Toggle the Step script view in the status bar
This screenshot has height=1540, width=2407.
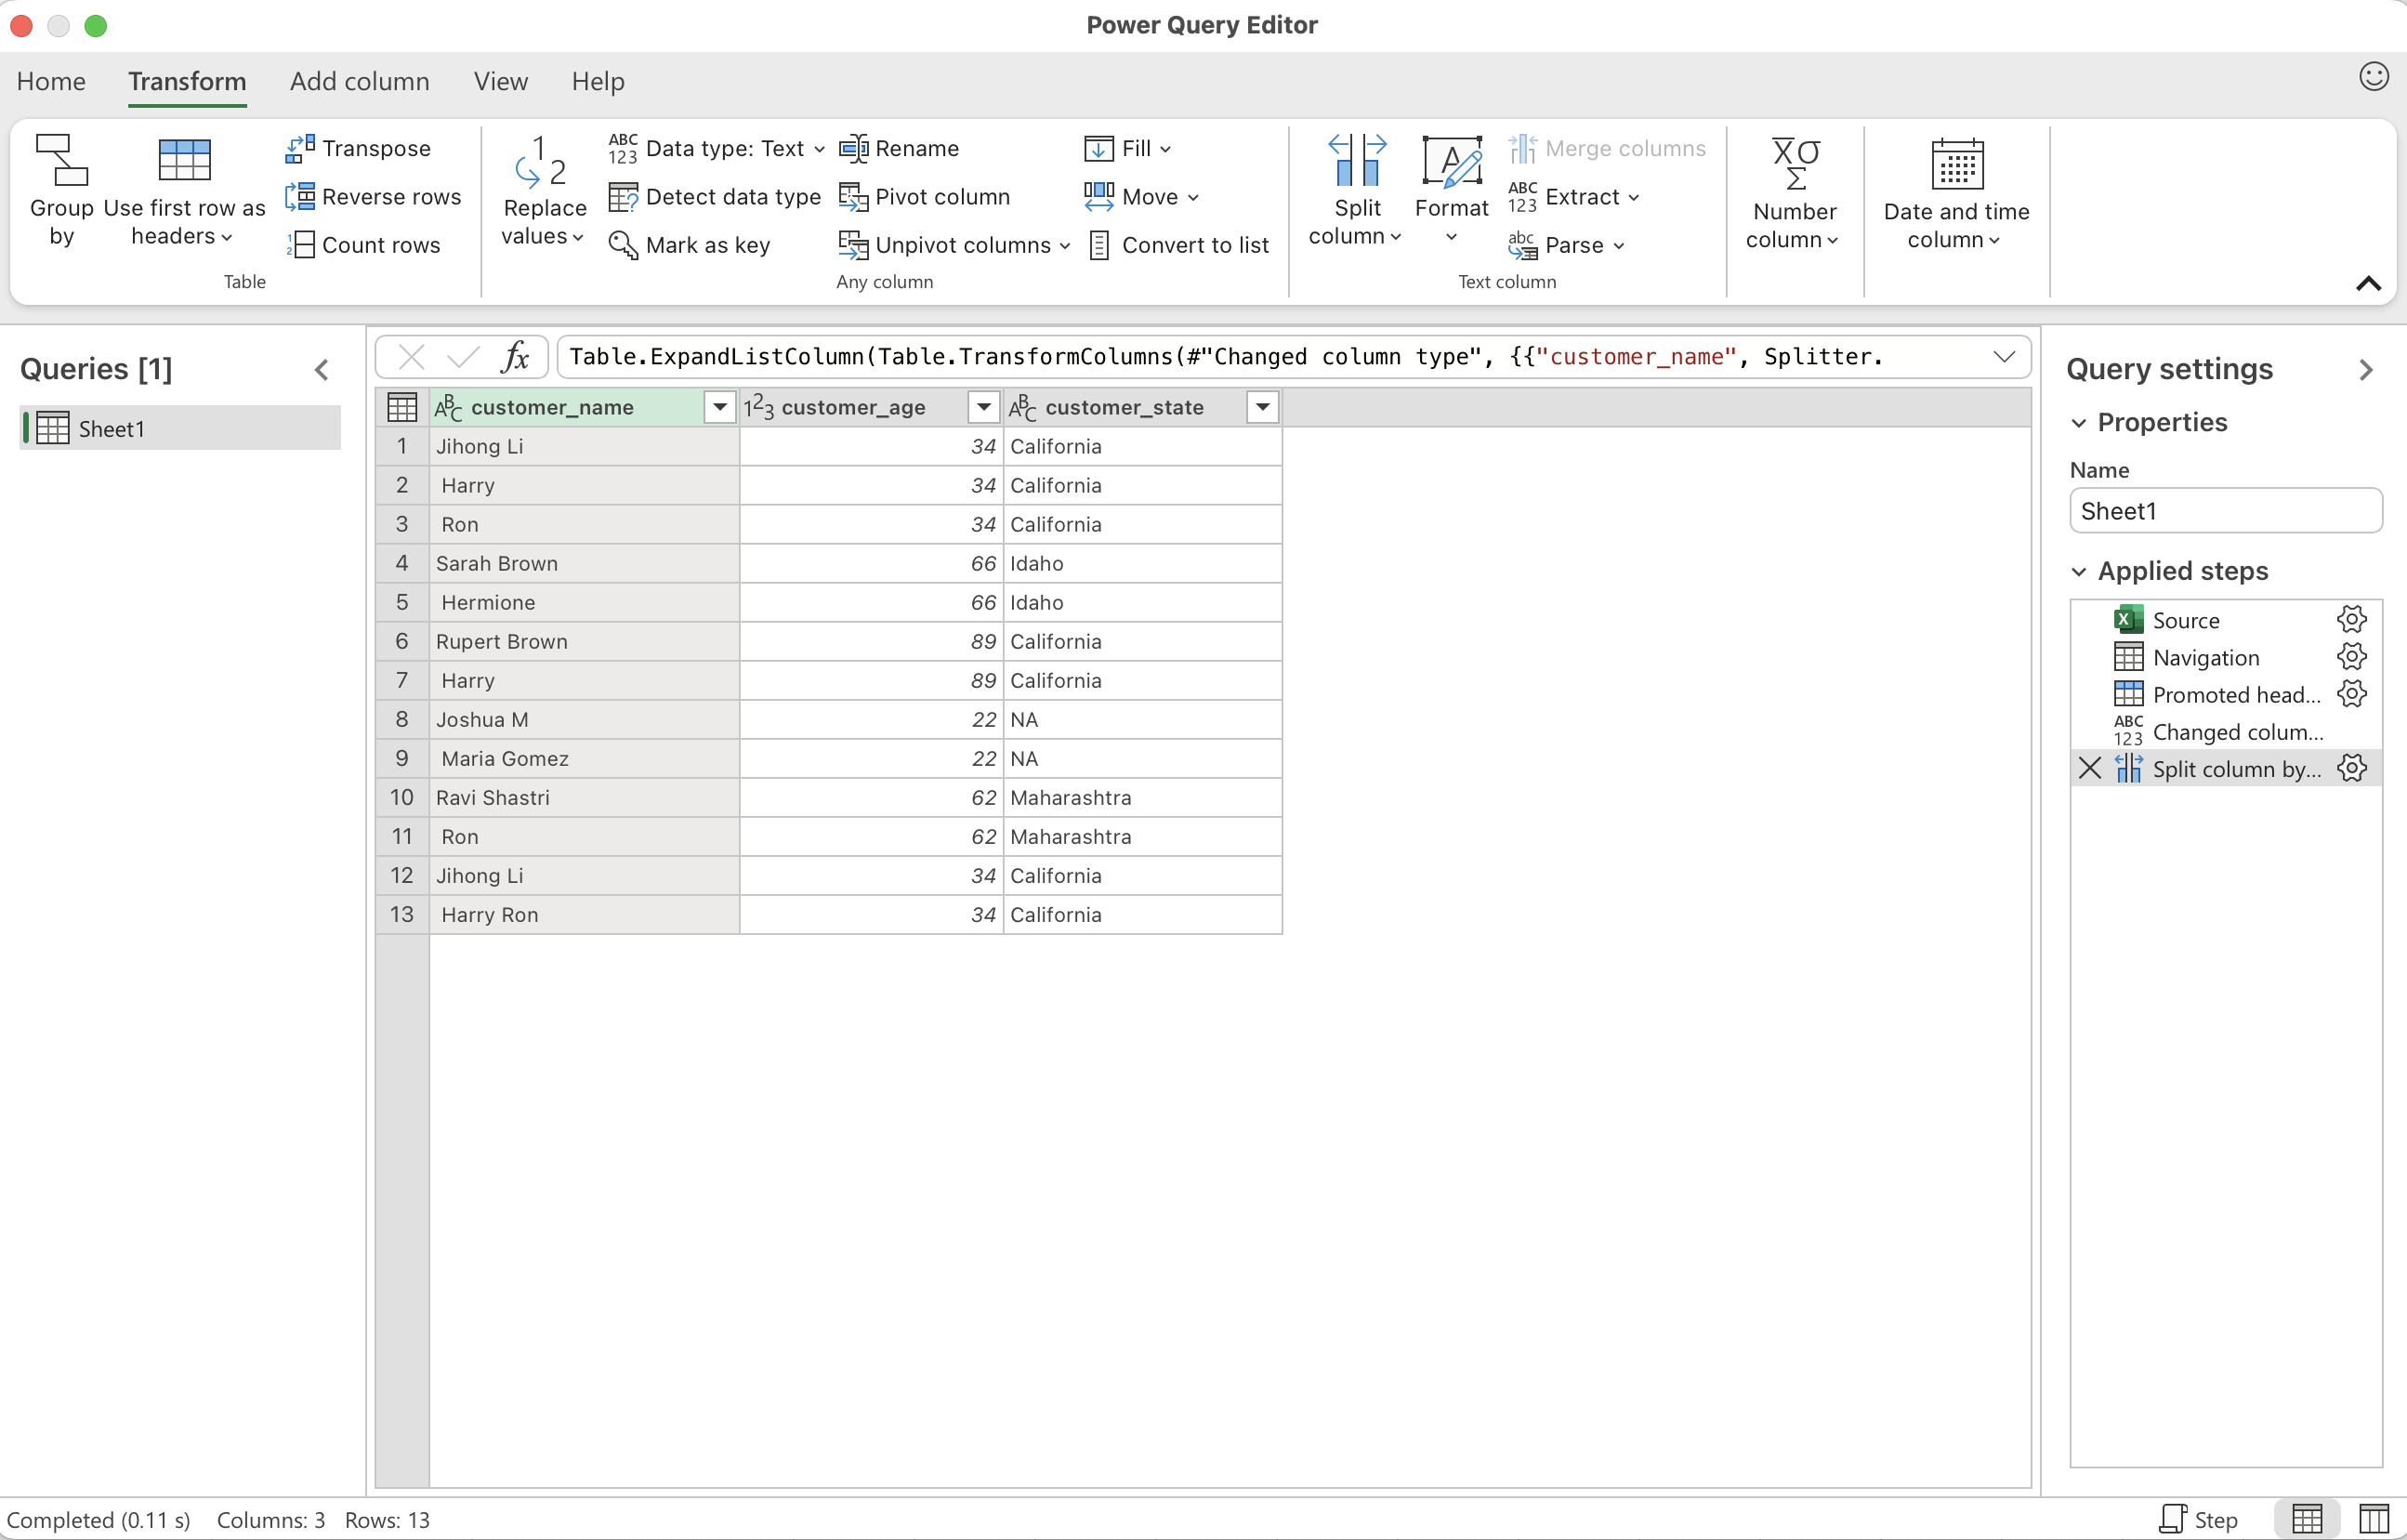[x=2198, y=1519]
